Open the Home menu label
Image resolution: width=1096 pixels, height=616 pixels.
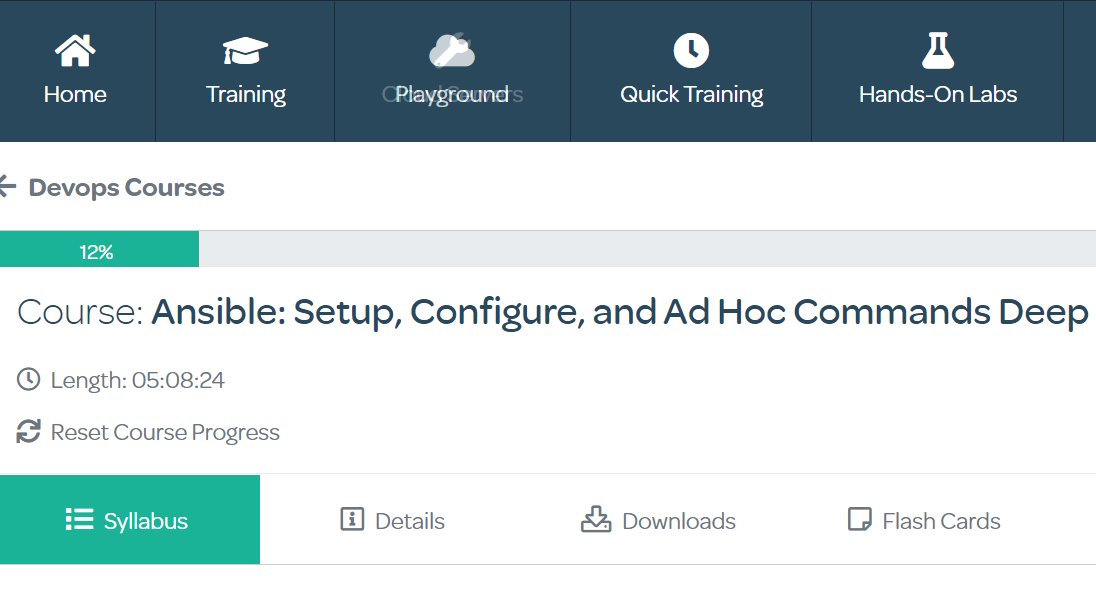(x=75, y=94)
